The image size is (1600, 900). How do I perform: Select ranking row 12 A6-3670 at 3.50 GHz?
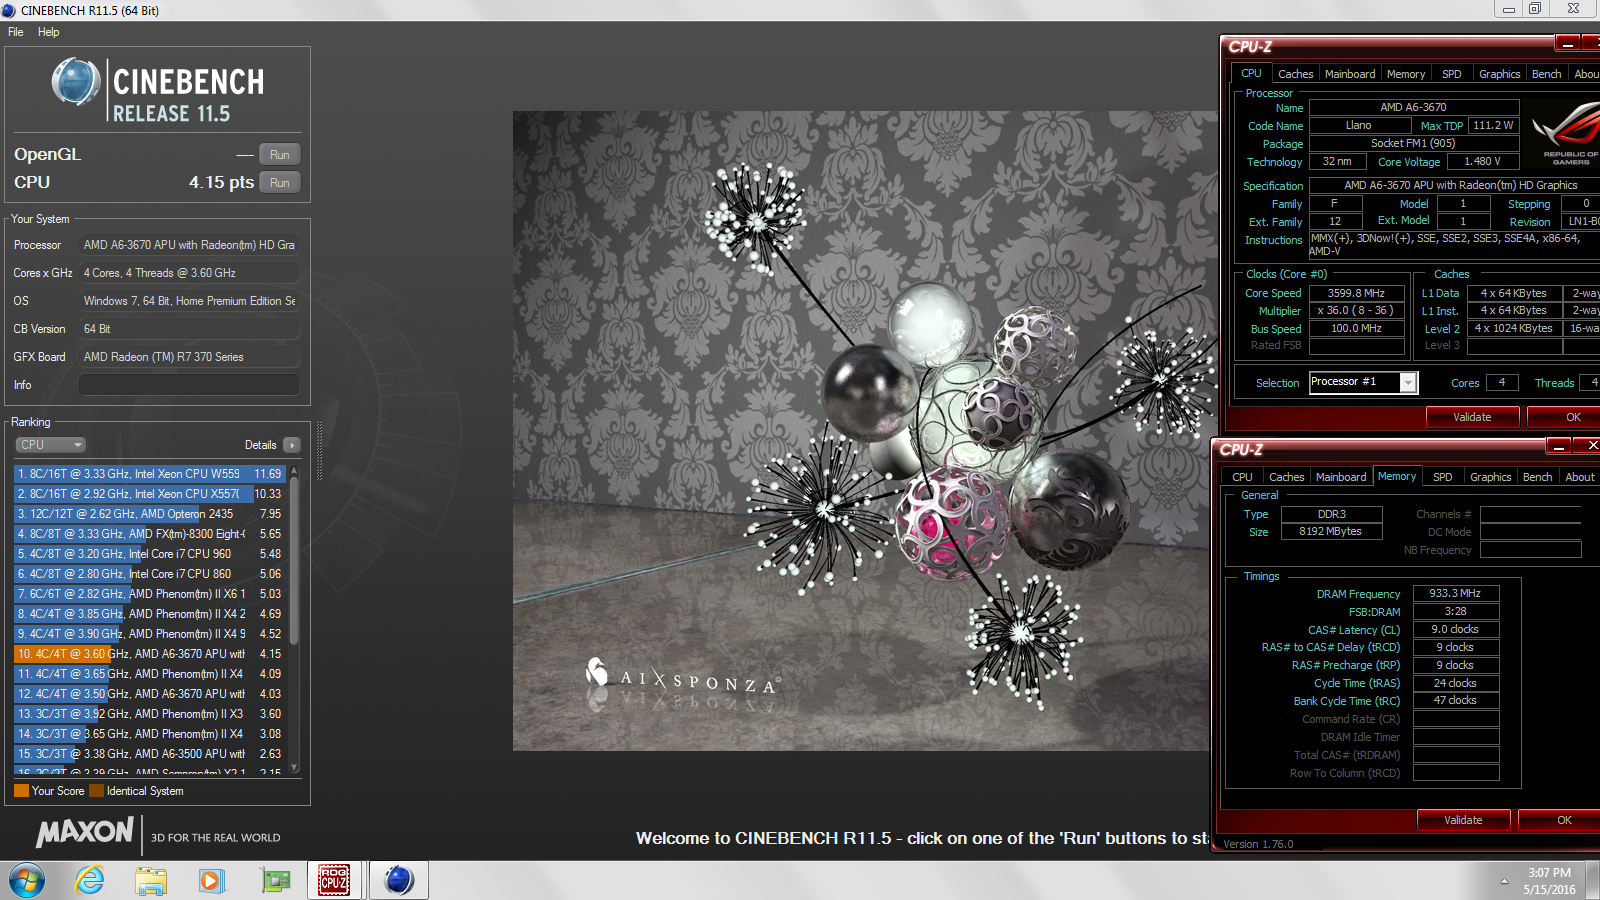pyautogui.click(x=150, y=694)
